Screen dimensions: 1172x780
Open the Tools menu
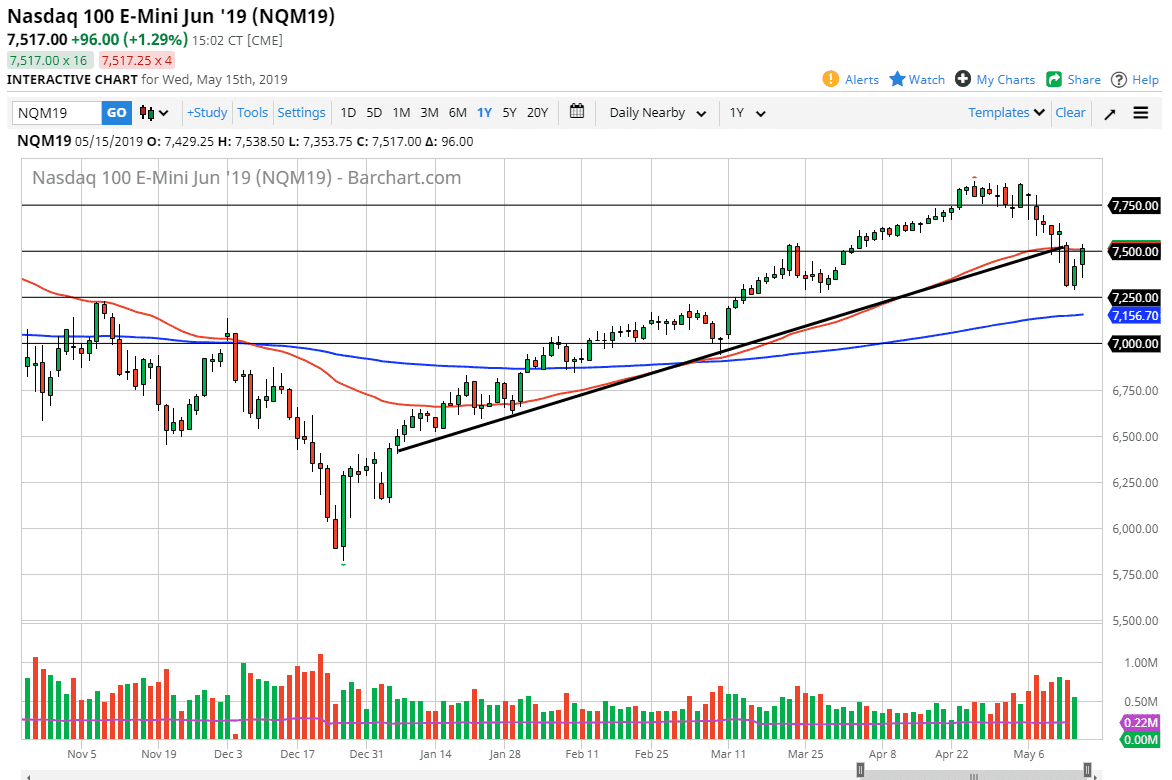(x=252, y=113)
